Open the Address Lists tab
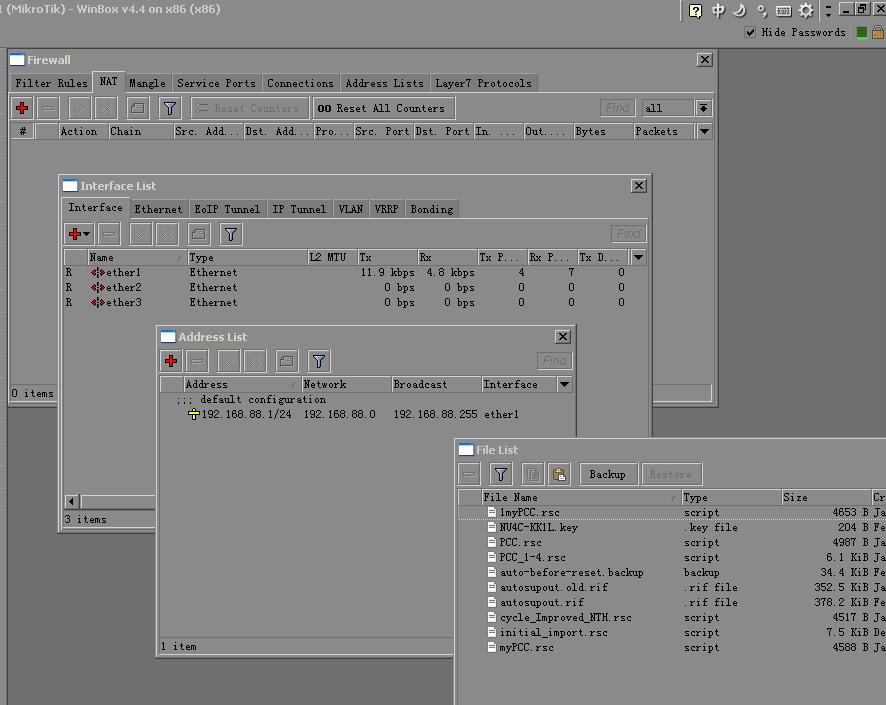This screenshot has height=705, width=886. coord(384,83)
